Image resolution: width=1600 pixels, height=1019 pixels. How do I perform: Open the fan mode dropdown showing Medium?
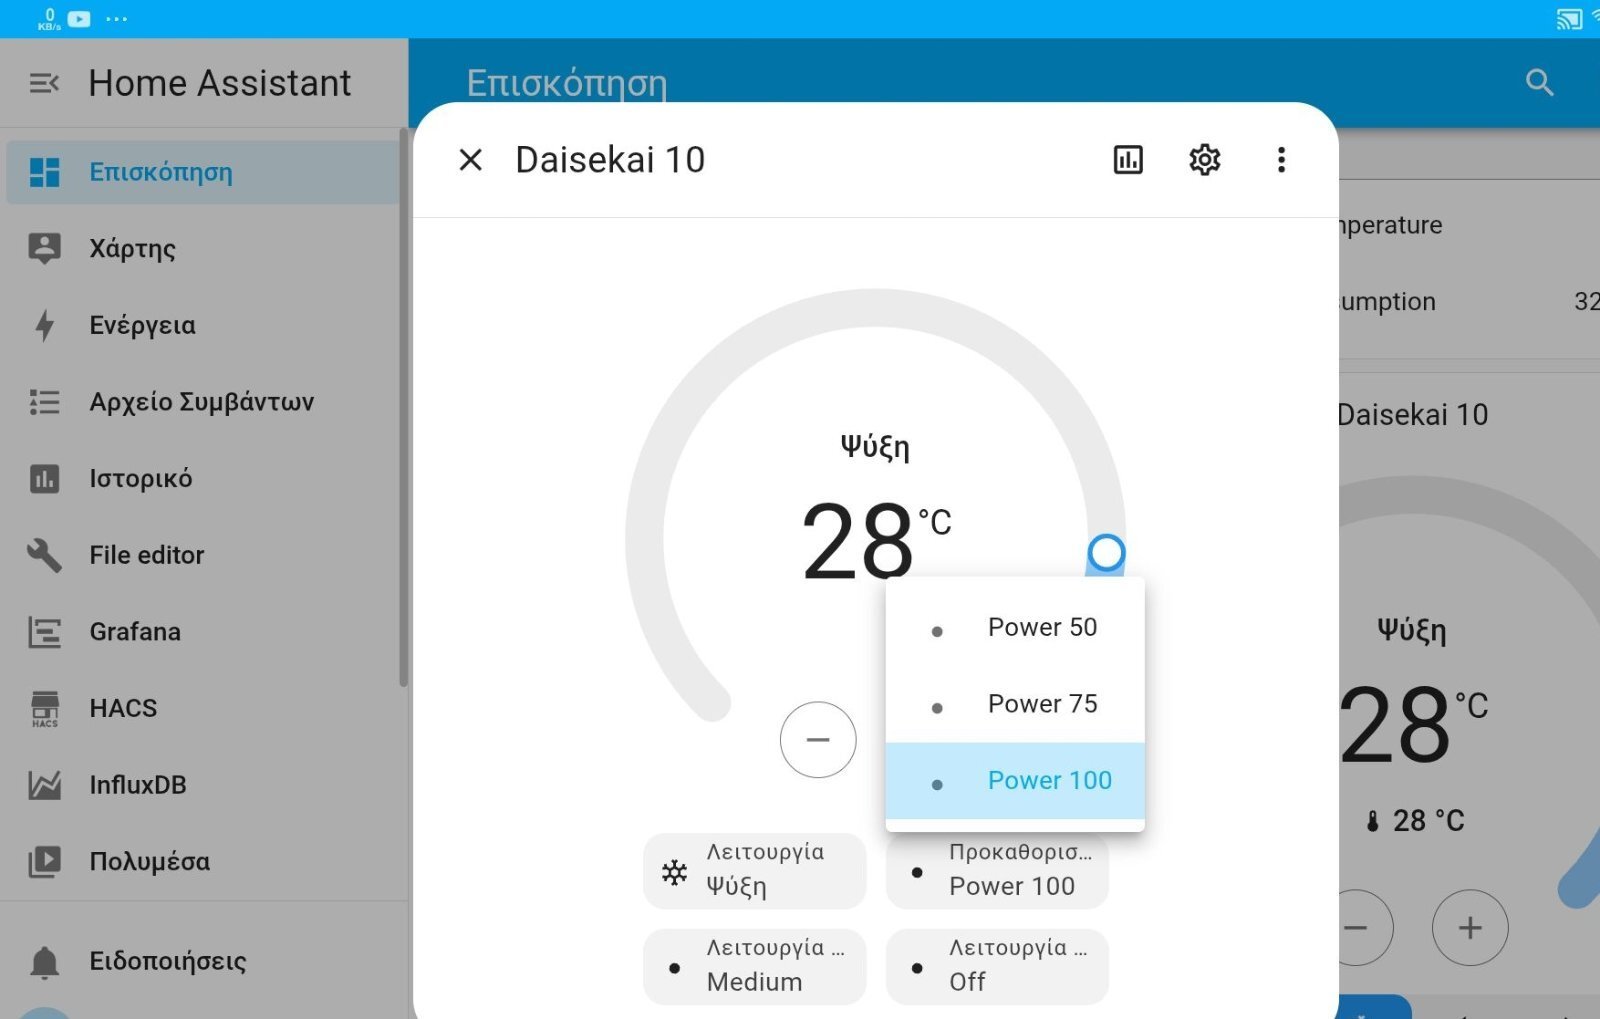tap(755, 966)
